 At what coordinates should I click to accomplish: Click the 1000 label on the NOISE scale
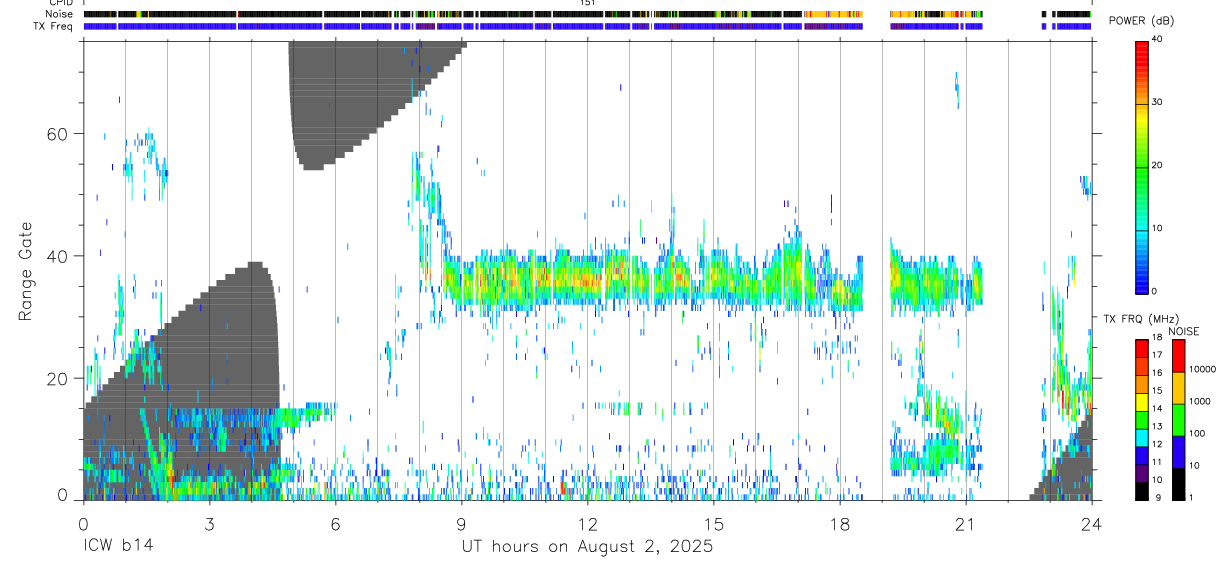click(1201, 401)
